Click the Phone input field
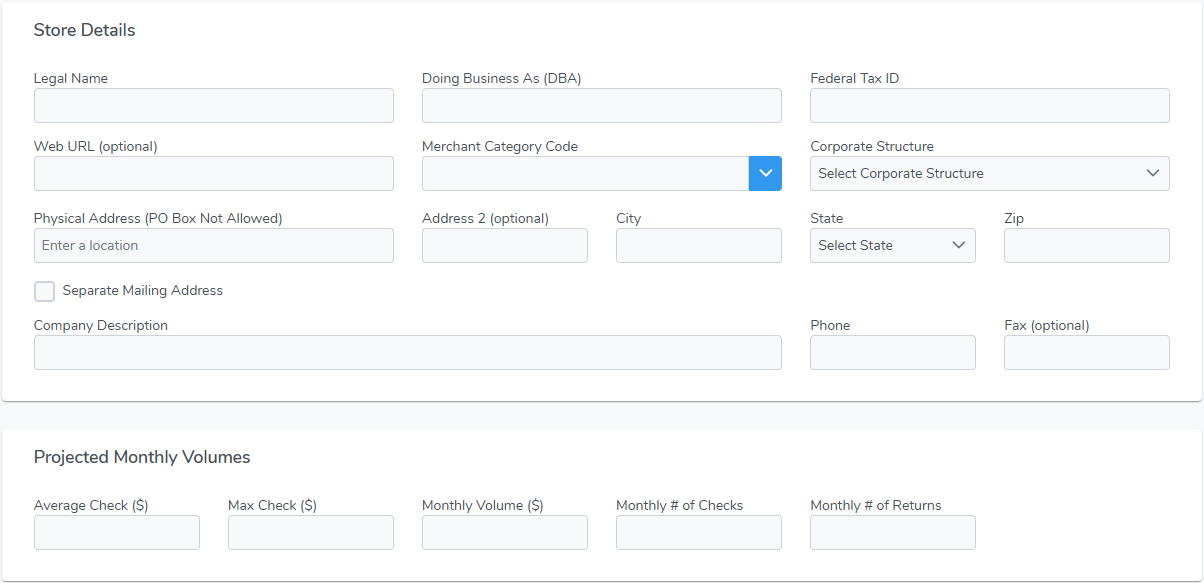1204x583 pixels. (x=893, y=352)
